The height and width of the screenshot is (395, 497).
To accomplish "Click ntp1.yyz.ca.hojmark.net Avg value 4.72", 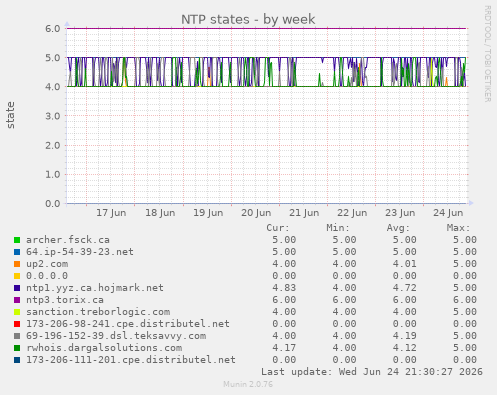I will 404,288.
